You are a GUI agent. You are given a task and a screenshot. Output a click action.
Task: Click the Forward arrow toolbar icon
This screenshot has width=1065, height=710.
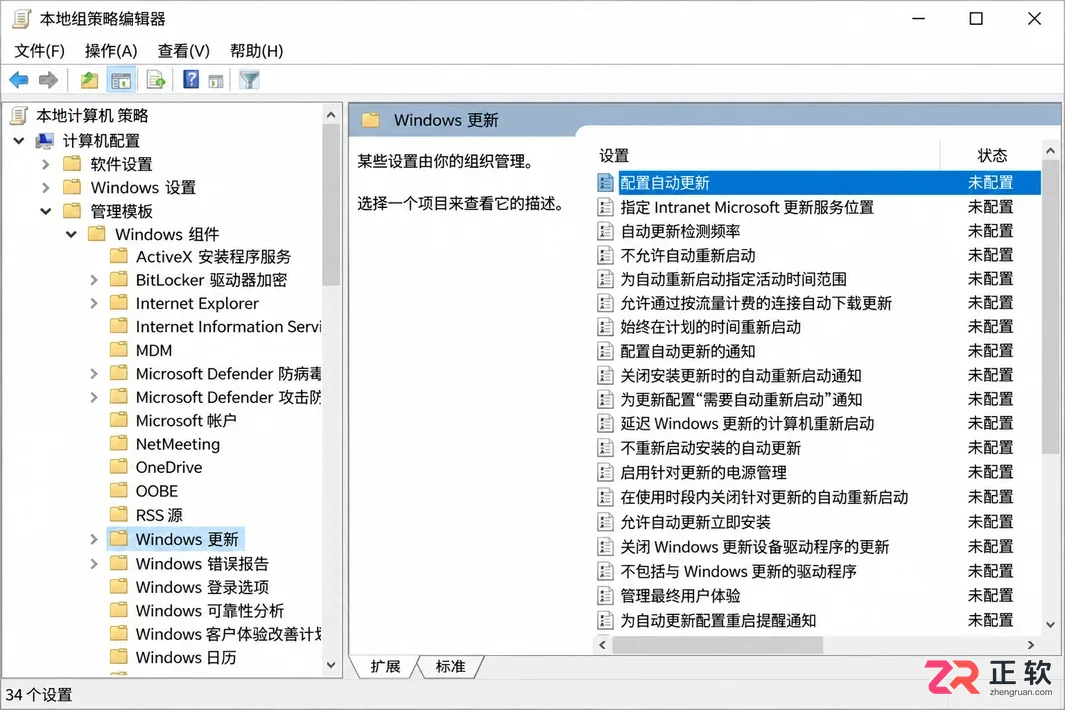[x=48, y=80]
